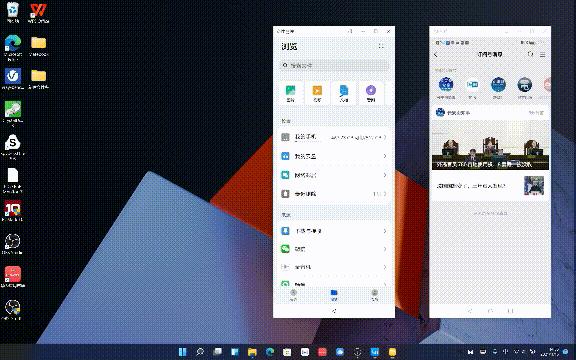Open File Explorer from the taskbar
This screenshot has height=360, width=576.
[x=252, y=352]
